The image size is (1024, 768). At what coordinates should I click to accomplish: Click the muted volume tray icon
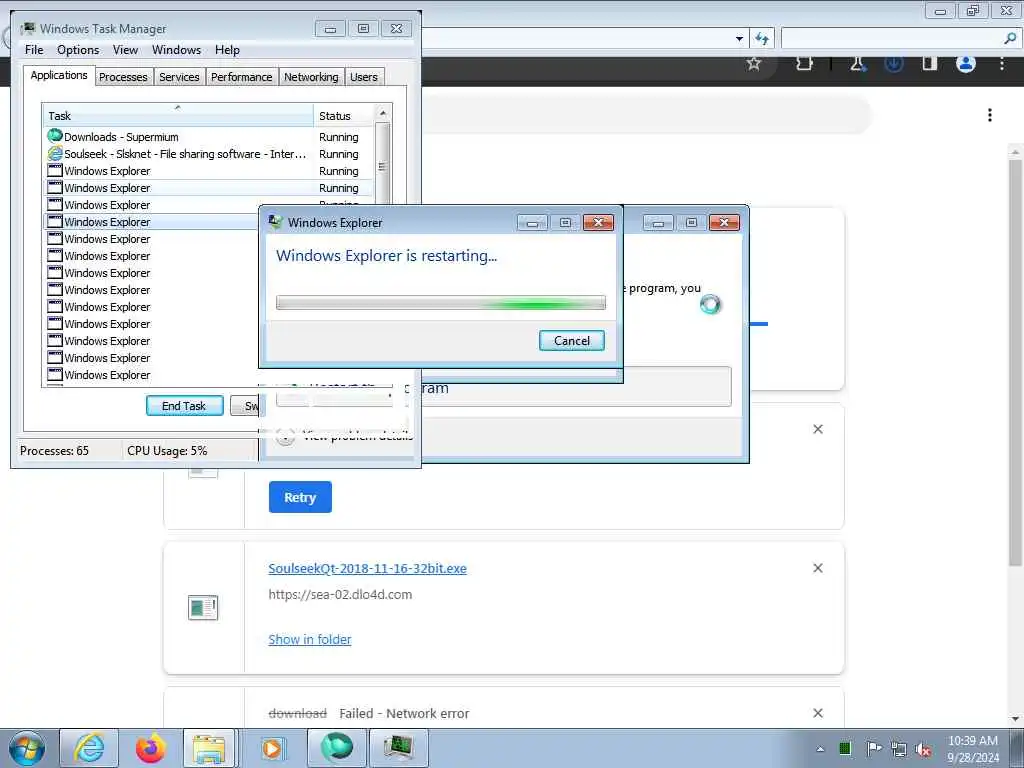point(923,750)
